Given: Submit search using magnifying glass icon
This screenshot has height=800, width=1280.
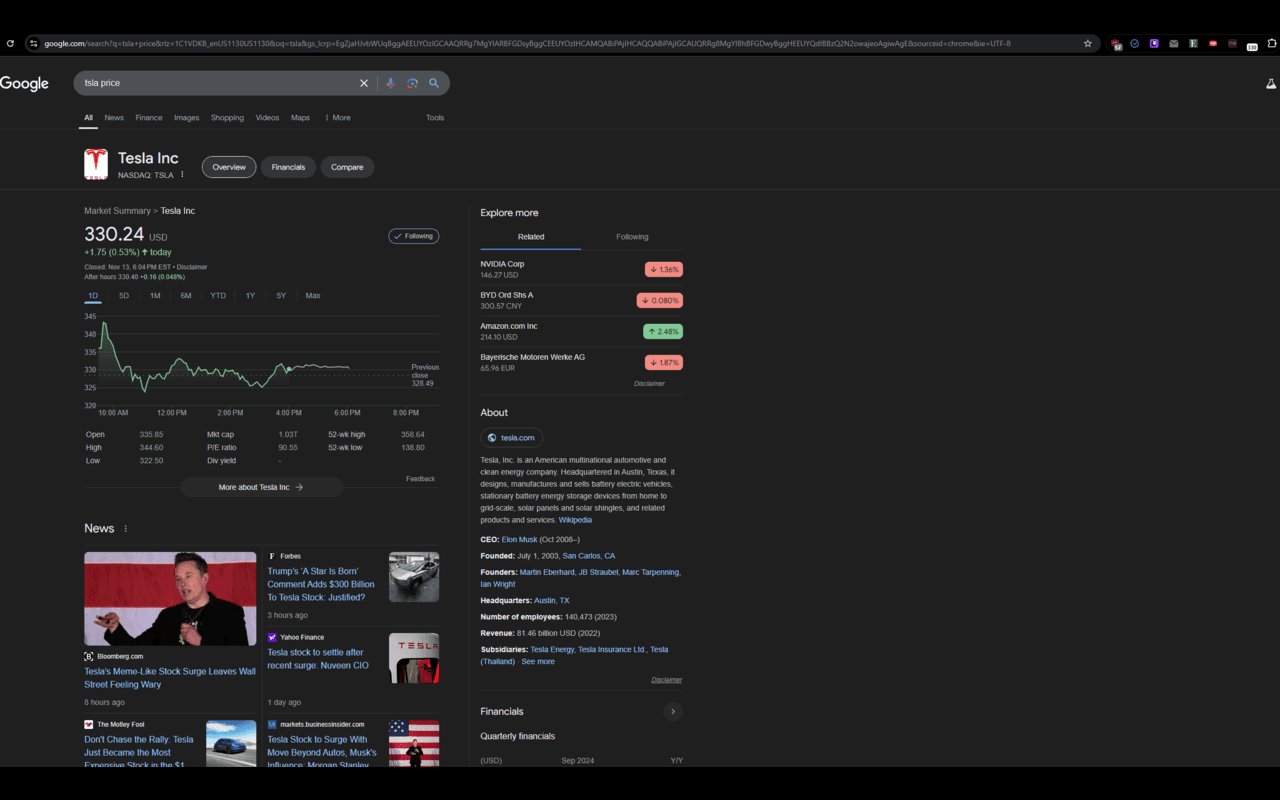Looking at the screenshot, I should 434,83.
